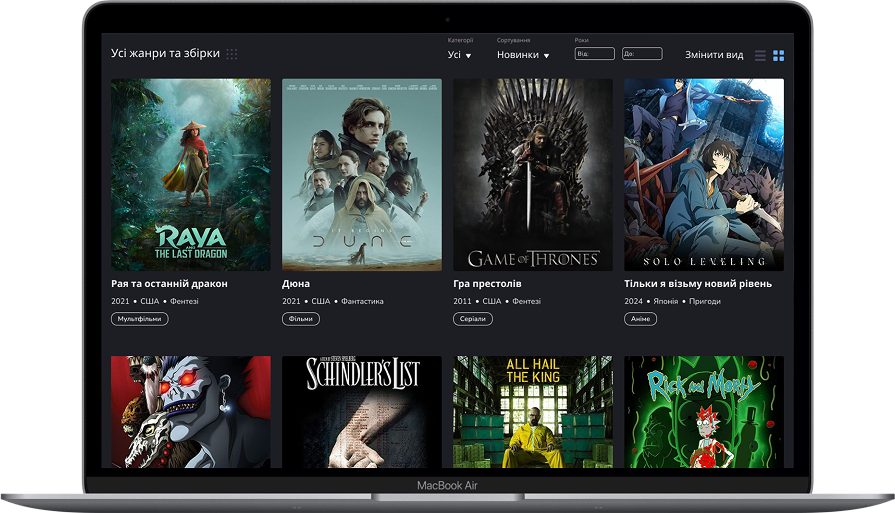Open the Death Note Ryuk poster
The width and height of the screenshot is (895, 513).
pyautogui.click(x=191, y=412)
